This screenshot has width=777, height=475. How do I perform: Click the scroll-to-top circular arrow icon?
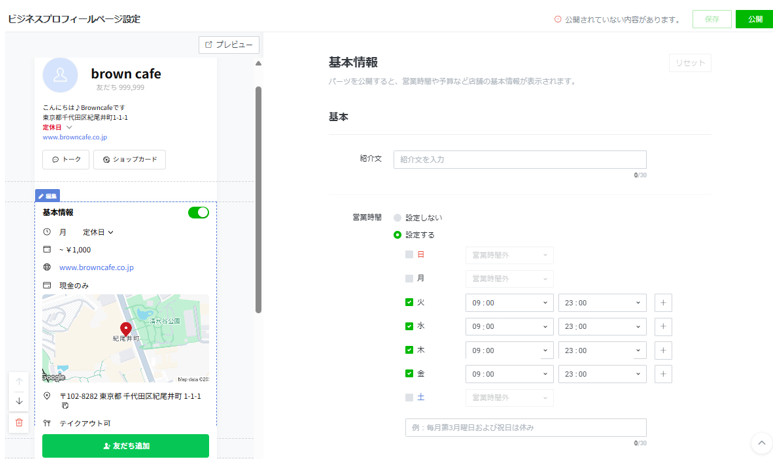(x=761, y=443)
